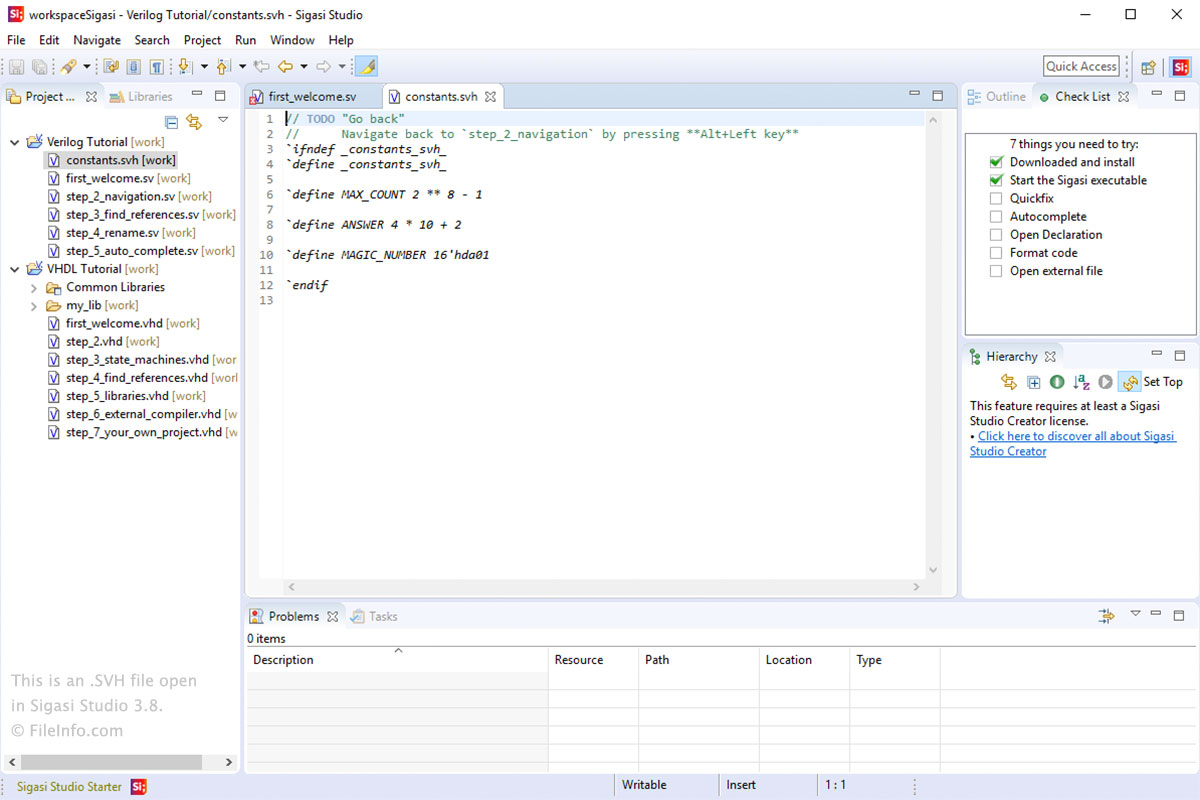Toggle Block Selection Mode toolbar icon

click(x=134, y=67)
